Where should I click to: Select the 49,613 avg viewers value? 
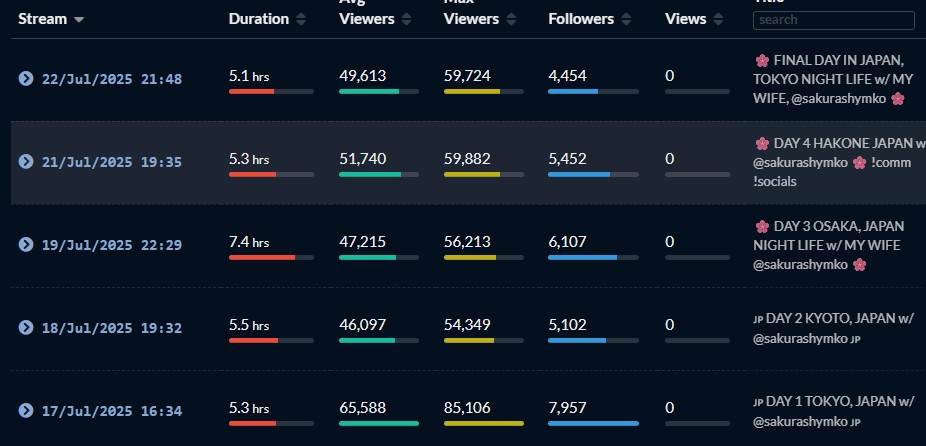pos(363,76)
